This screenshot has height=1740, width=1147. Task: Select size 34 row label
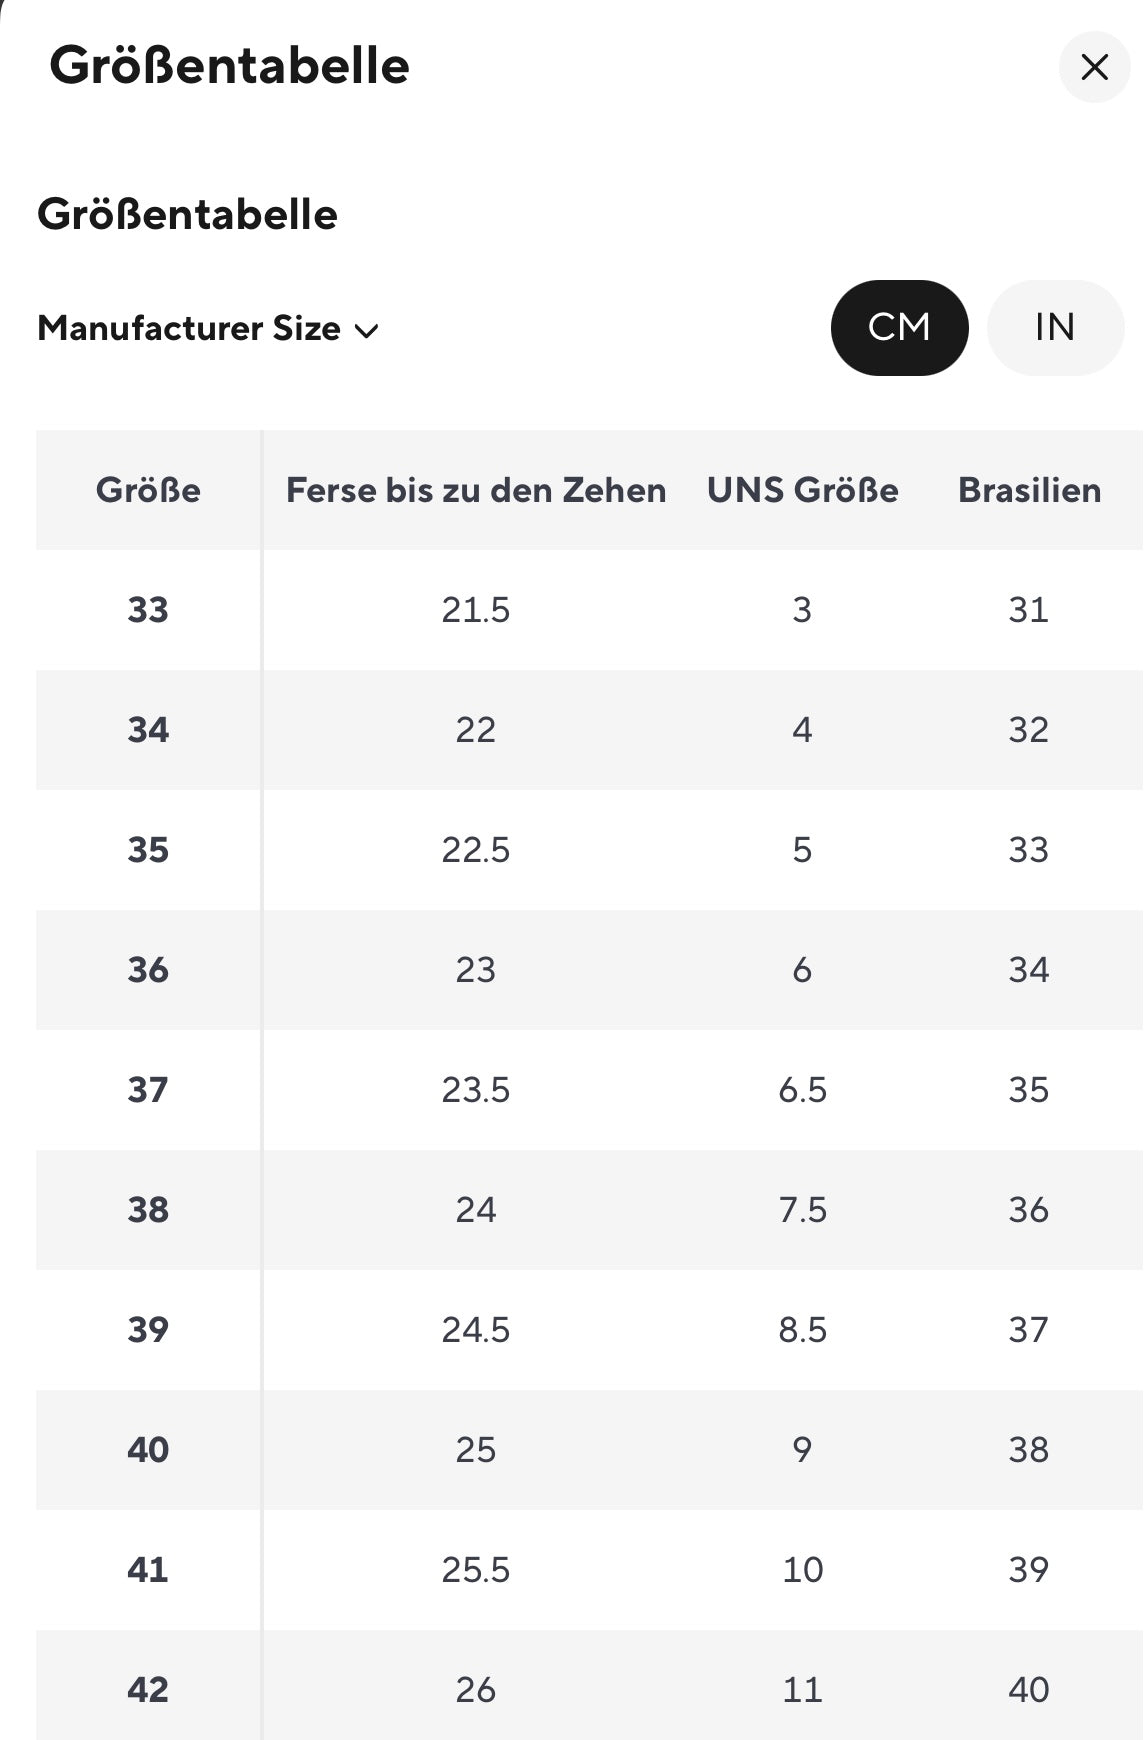(x=148, y=730)
